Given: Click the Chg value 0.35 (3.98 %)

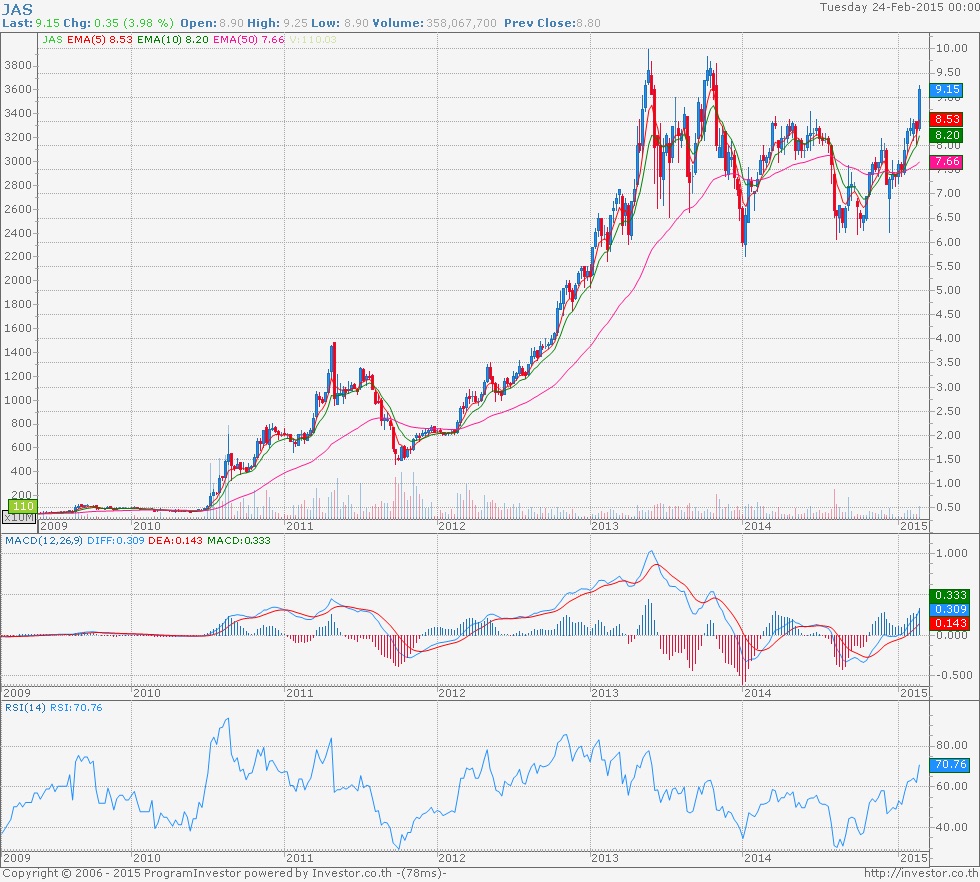Looking at the screenshot, I should coord(134,23).
